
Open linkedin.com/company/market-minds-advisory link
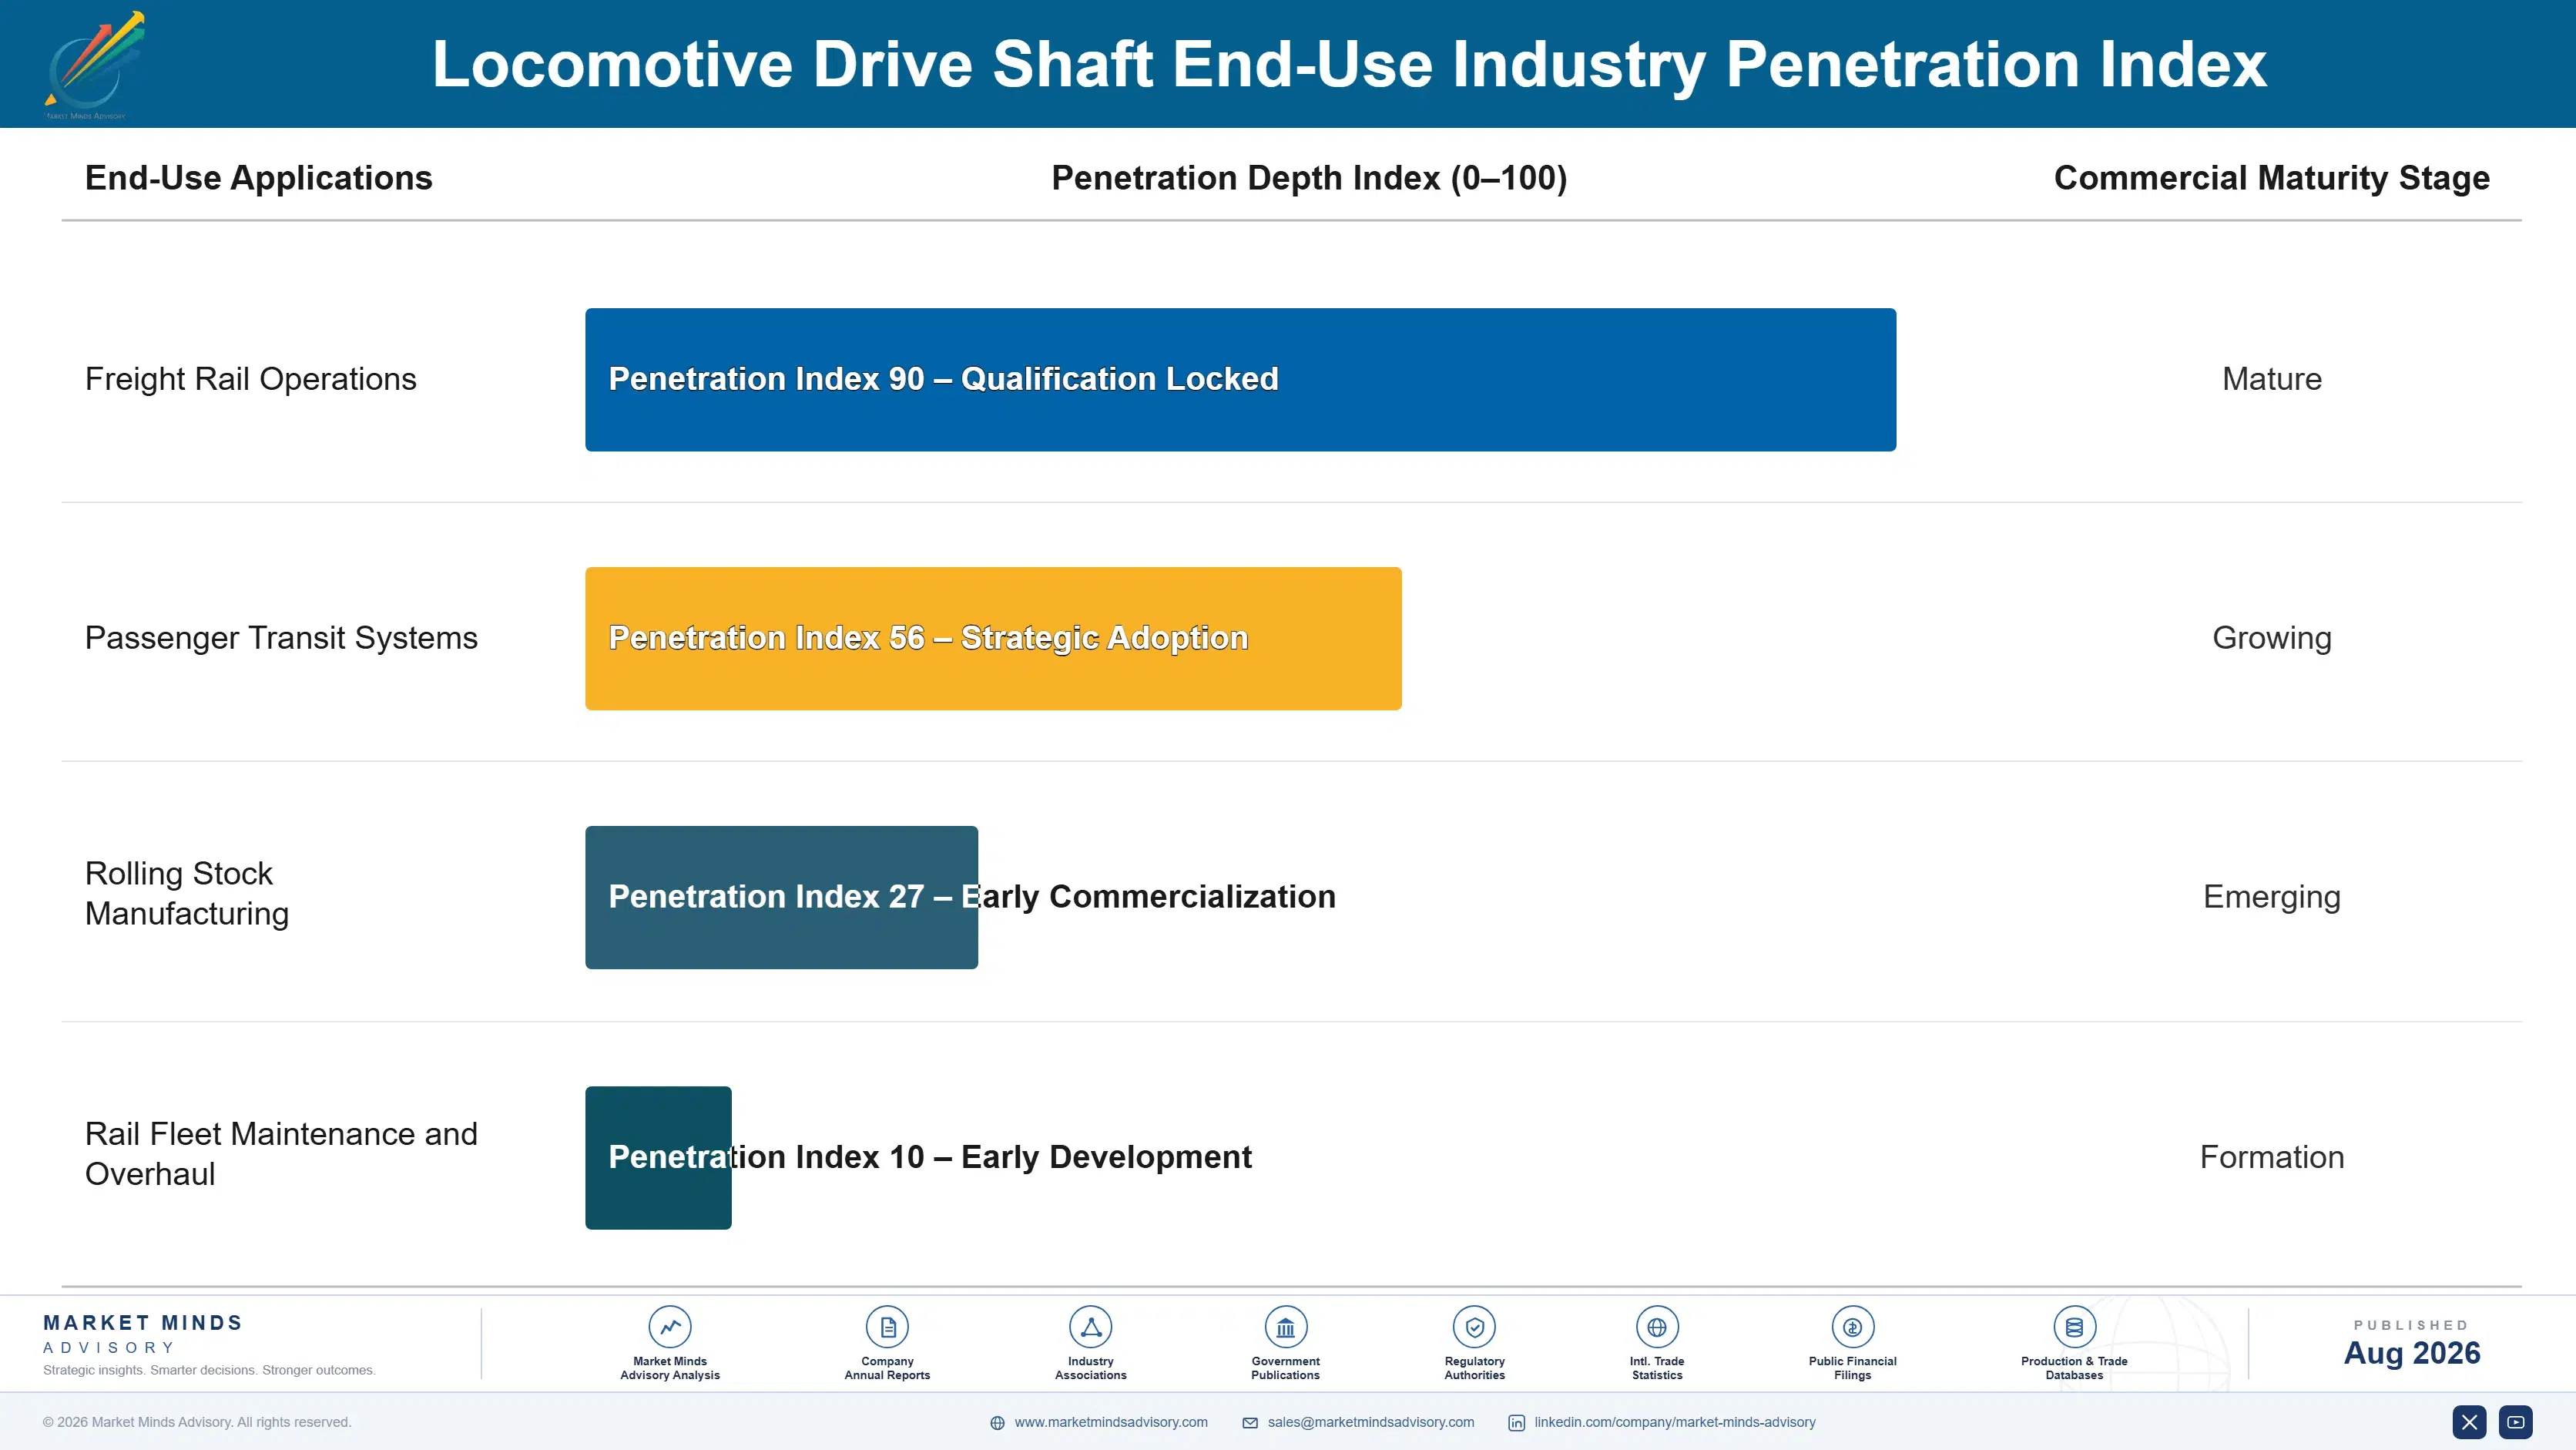click(1675, 1422)
